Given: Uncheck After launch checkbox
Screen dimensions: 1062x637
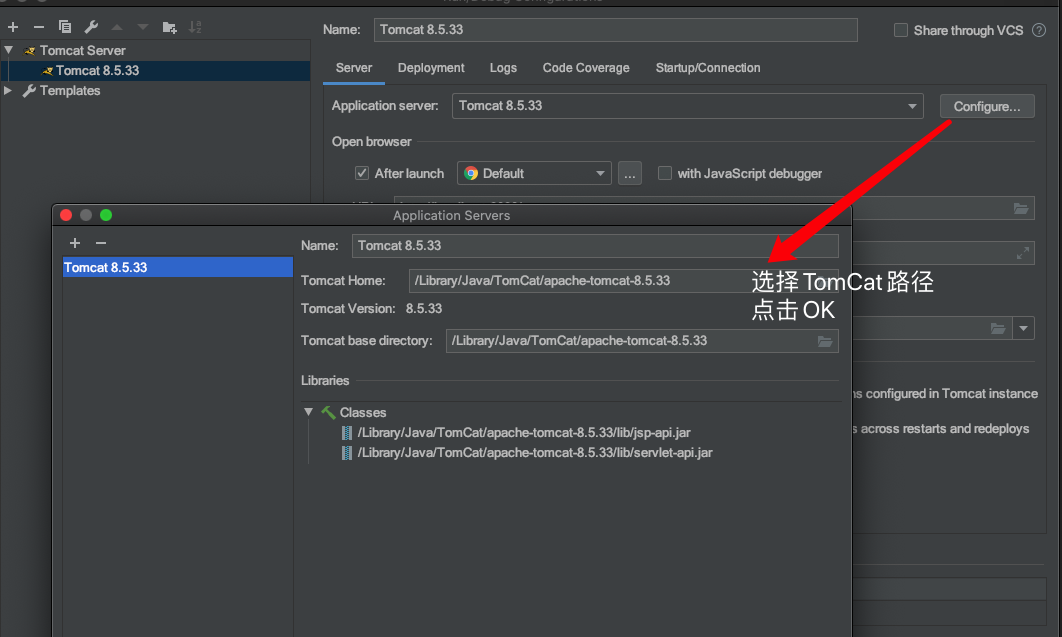Looking at the screenshot, I should tap(362, 173).
